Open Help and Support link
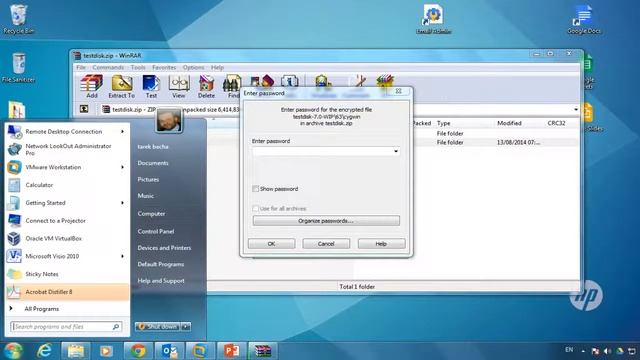Screen dimensions: 640x360 pos(161,281)
